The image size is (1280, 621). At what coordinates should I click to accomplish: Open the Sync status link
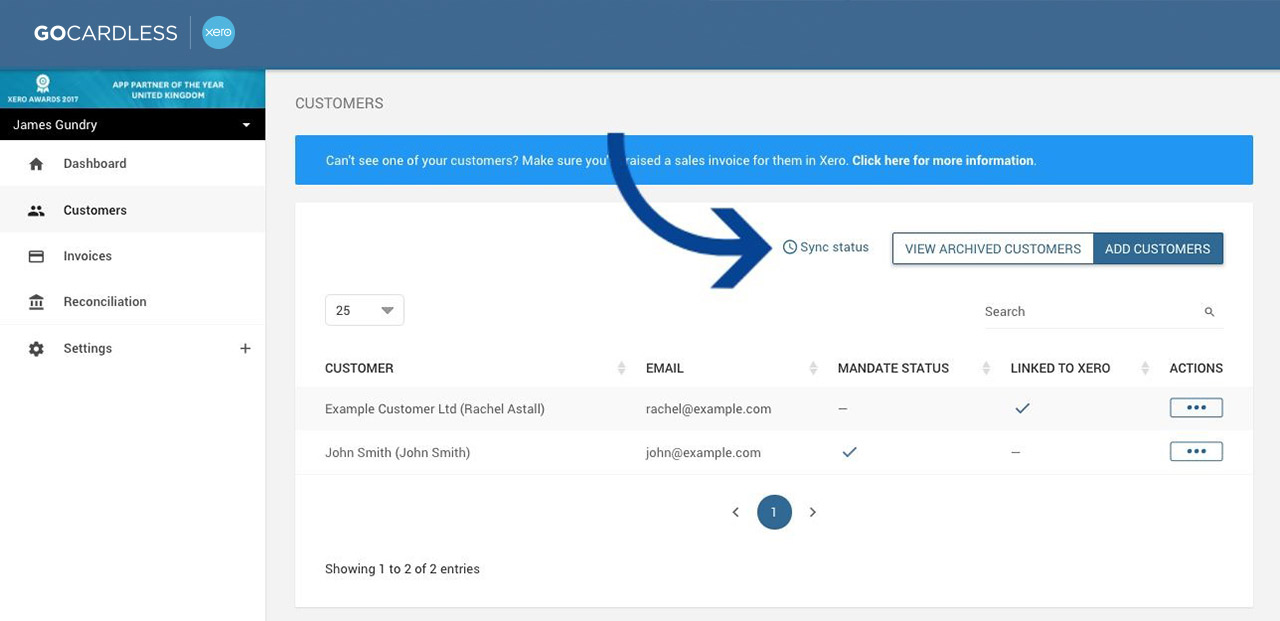(825, 247)
